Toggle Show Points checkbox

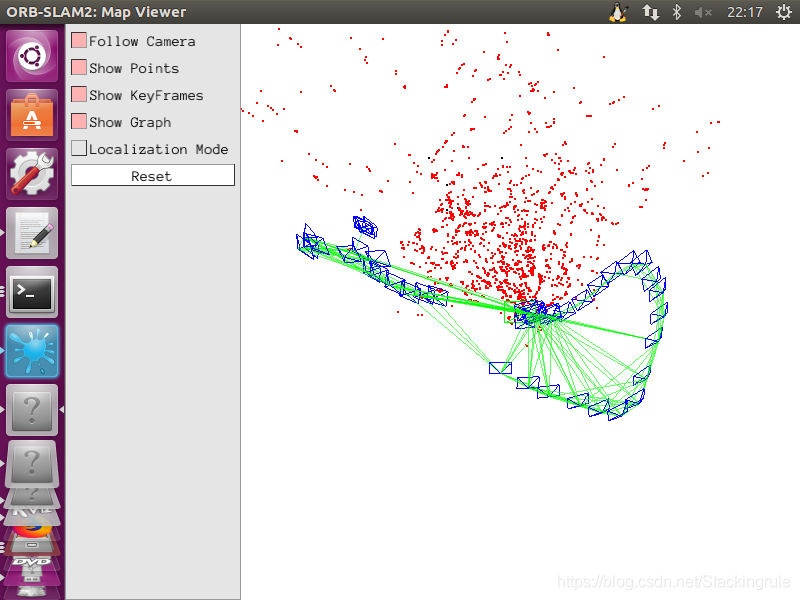click(79, 67)
